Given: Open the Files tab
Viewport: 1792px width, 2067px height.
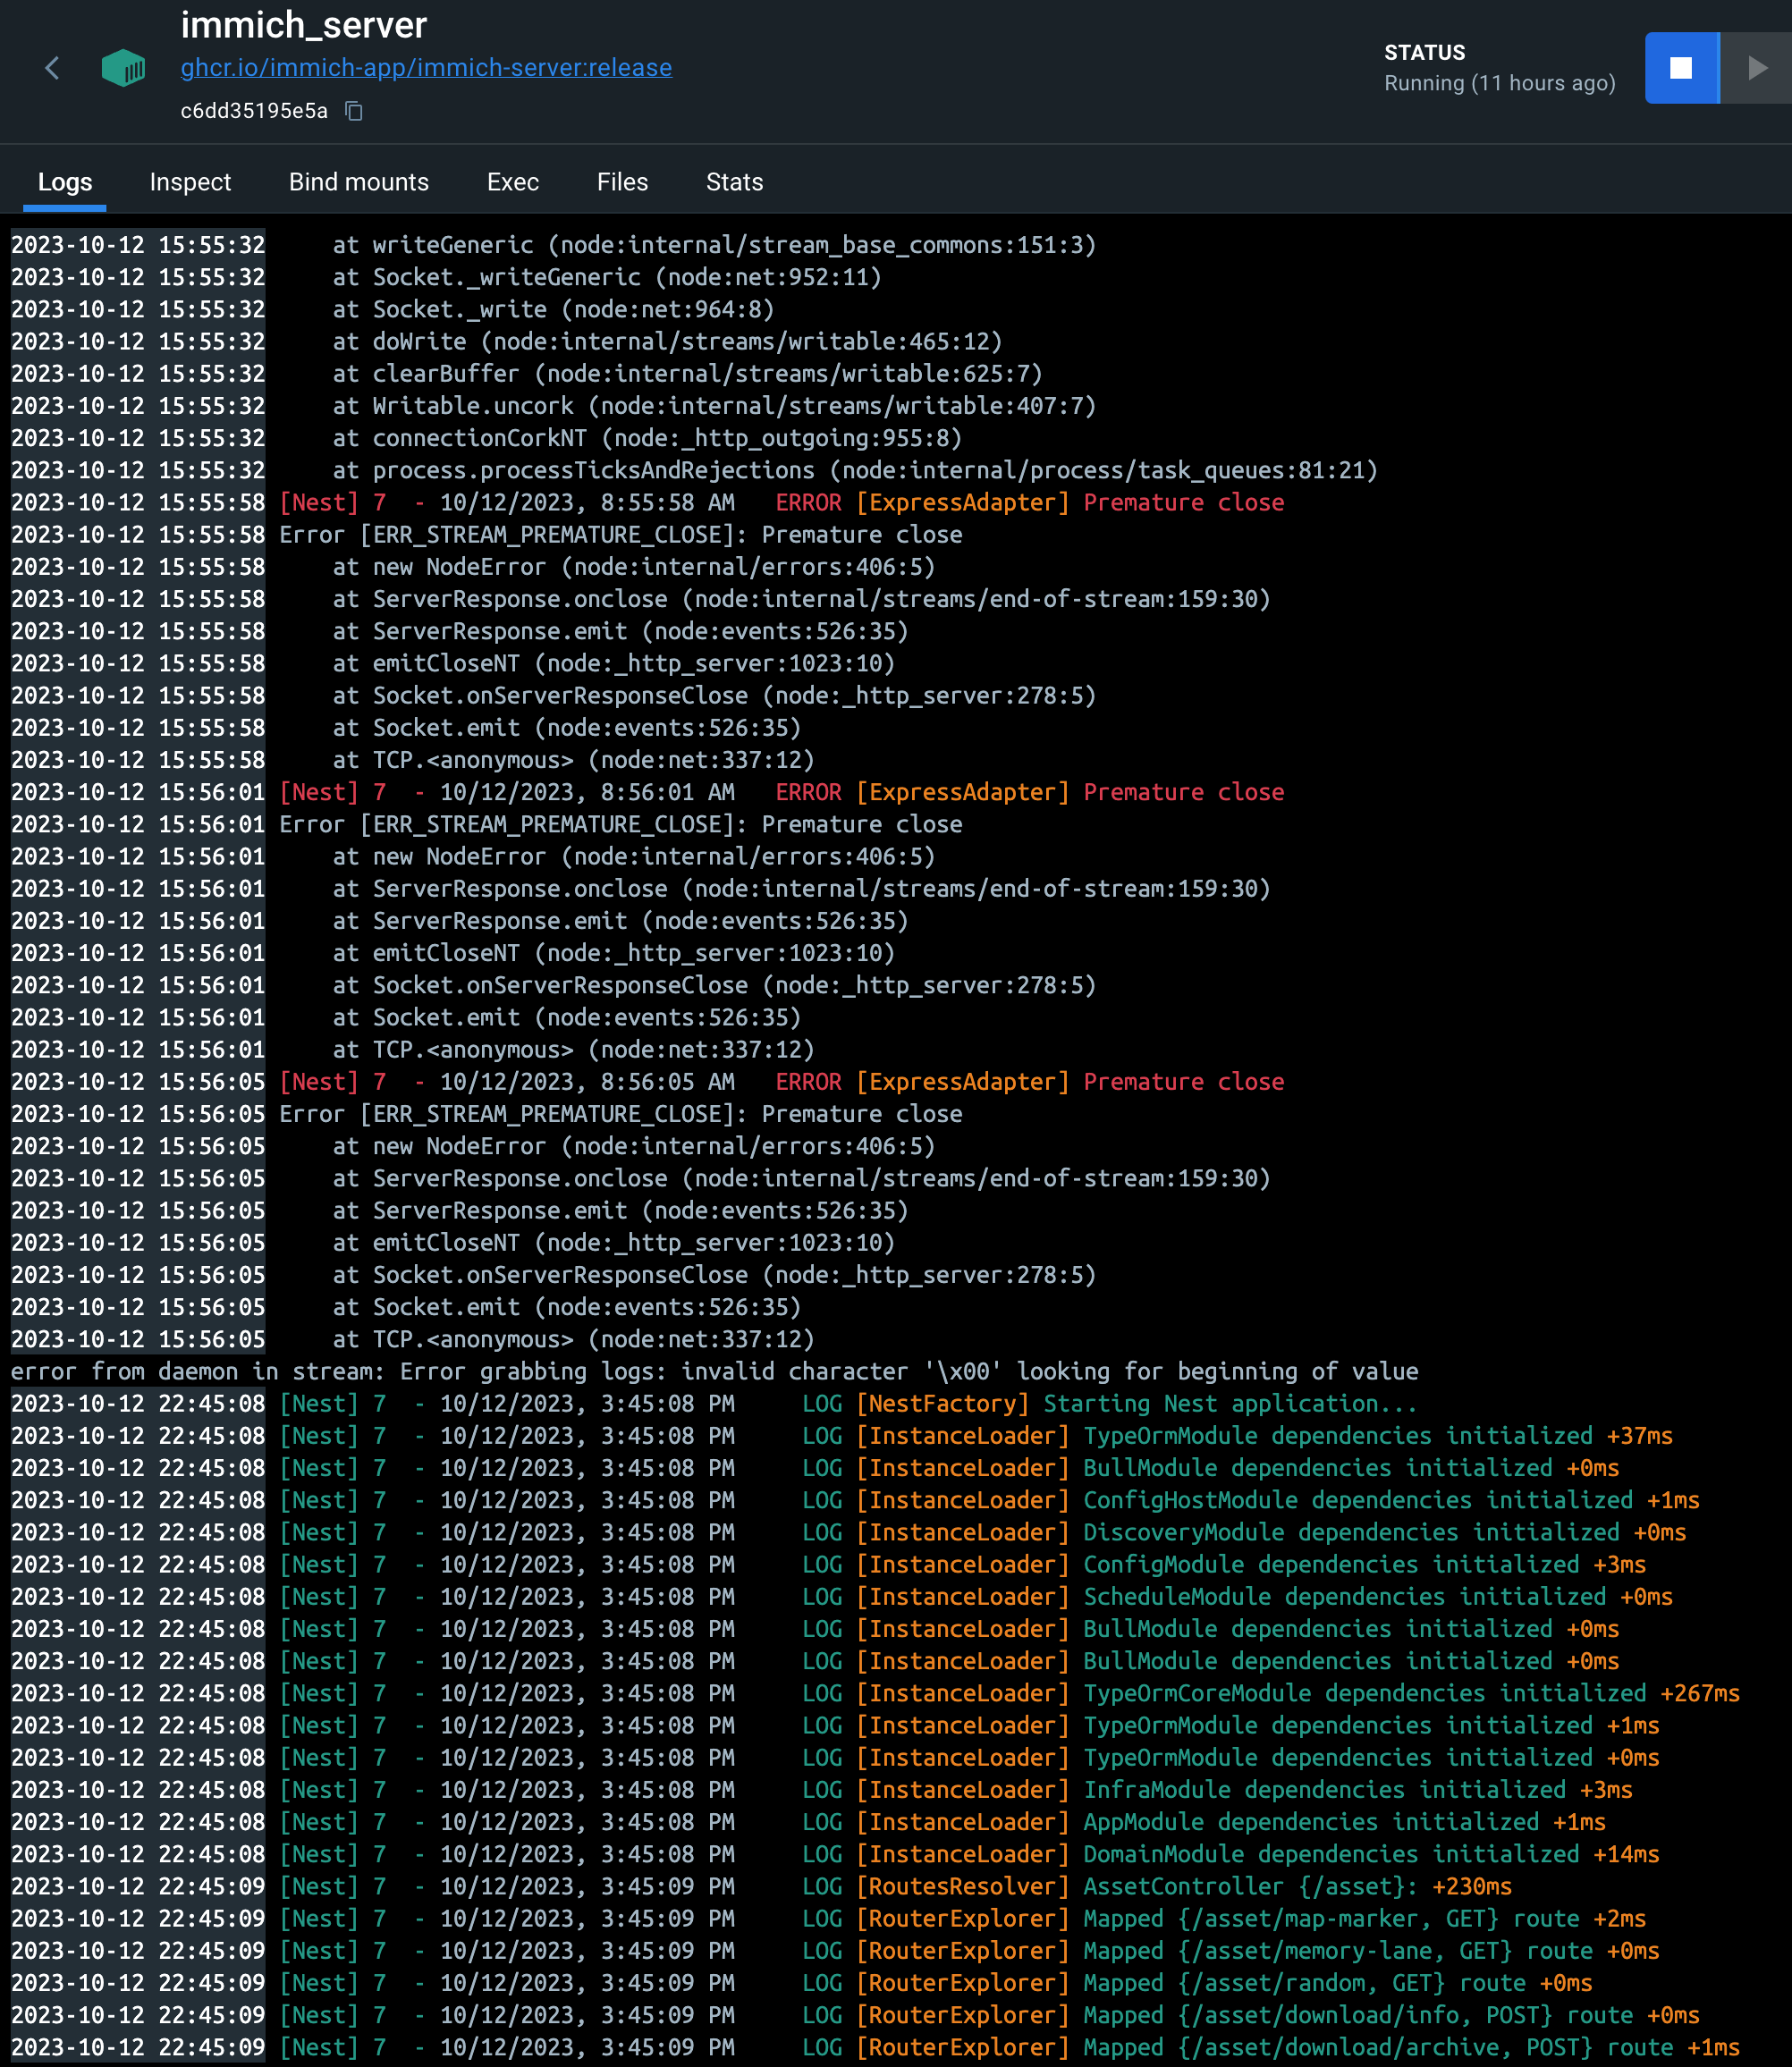Looking at the screenshot, I should click(622, 182).
